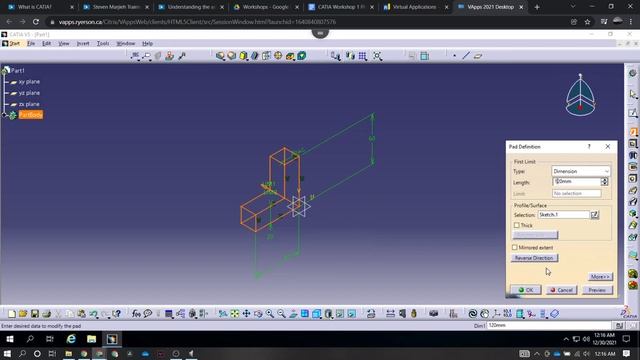Click the Fit All In view icon
Image resolution: width=640 pixels, height=360 pixels.
[x=235, y=313]
